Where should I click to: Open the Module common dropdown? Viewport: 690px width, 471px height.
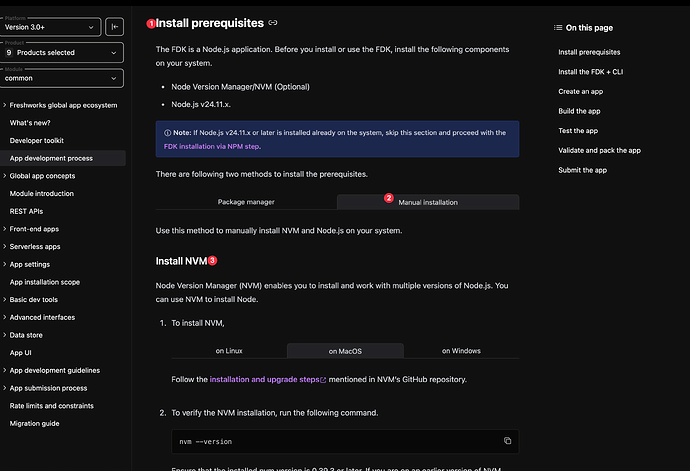click(x=62, y=77)
